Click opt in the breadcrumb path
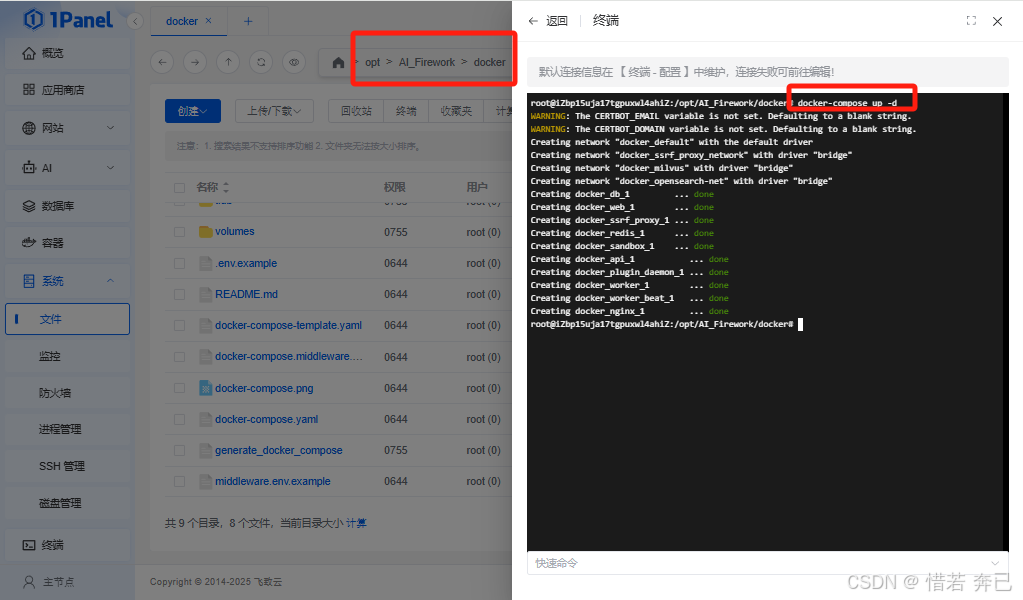This screenshot has height=600, width=1023. pyautogui.click(x=373, y=62)
